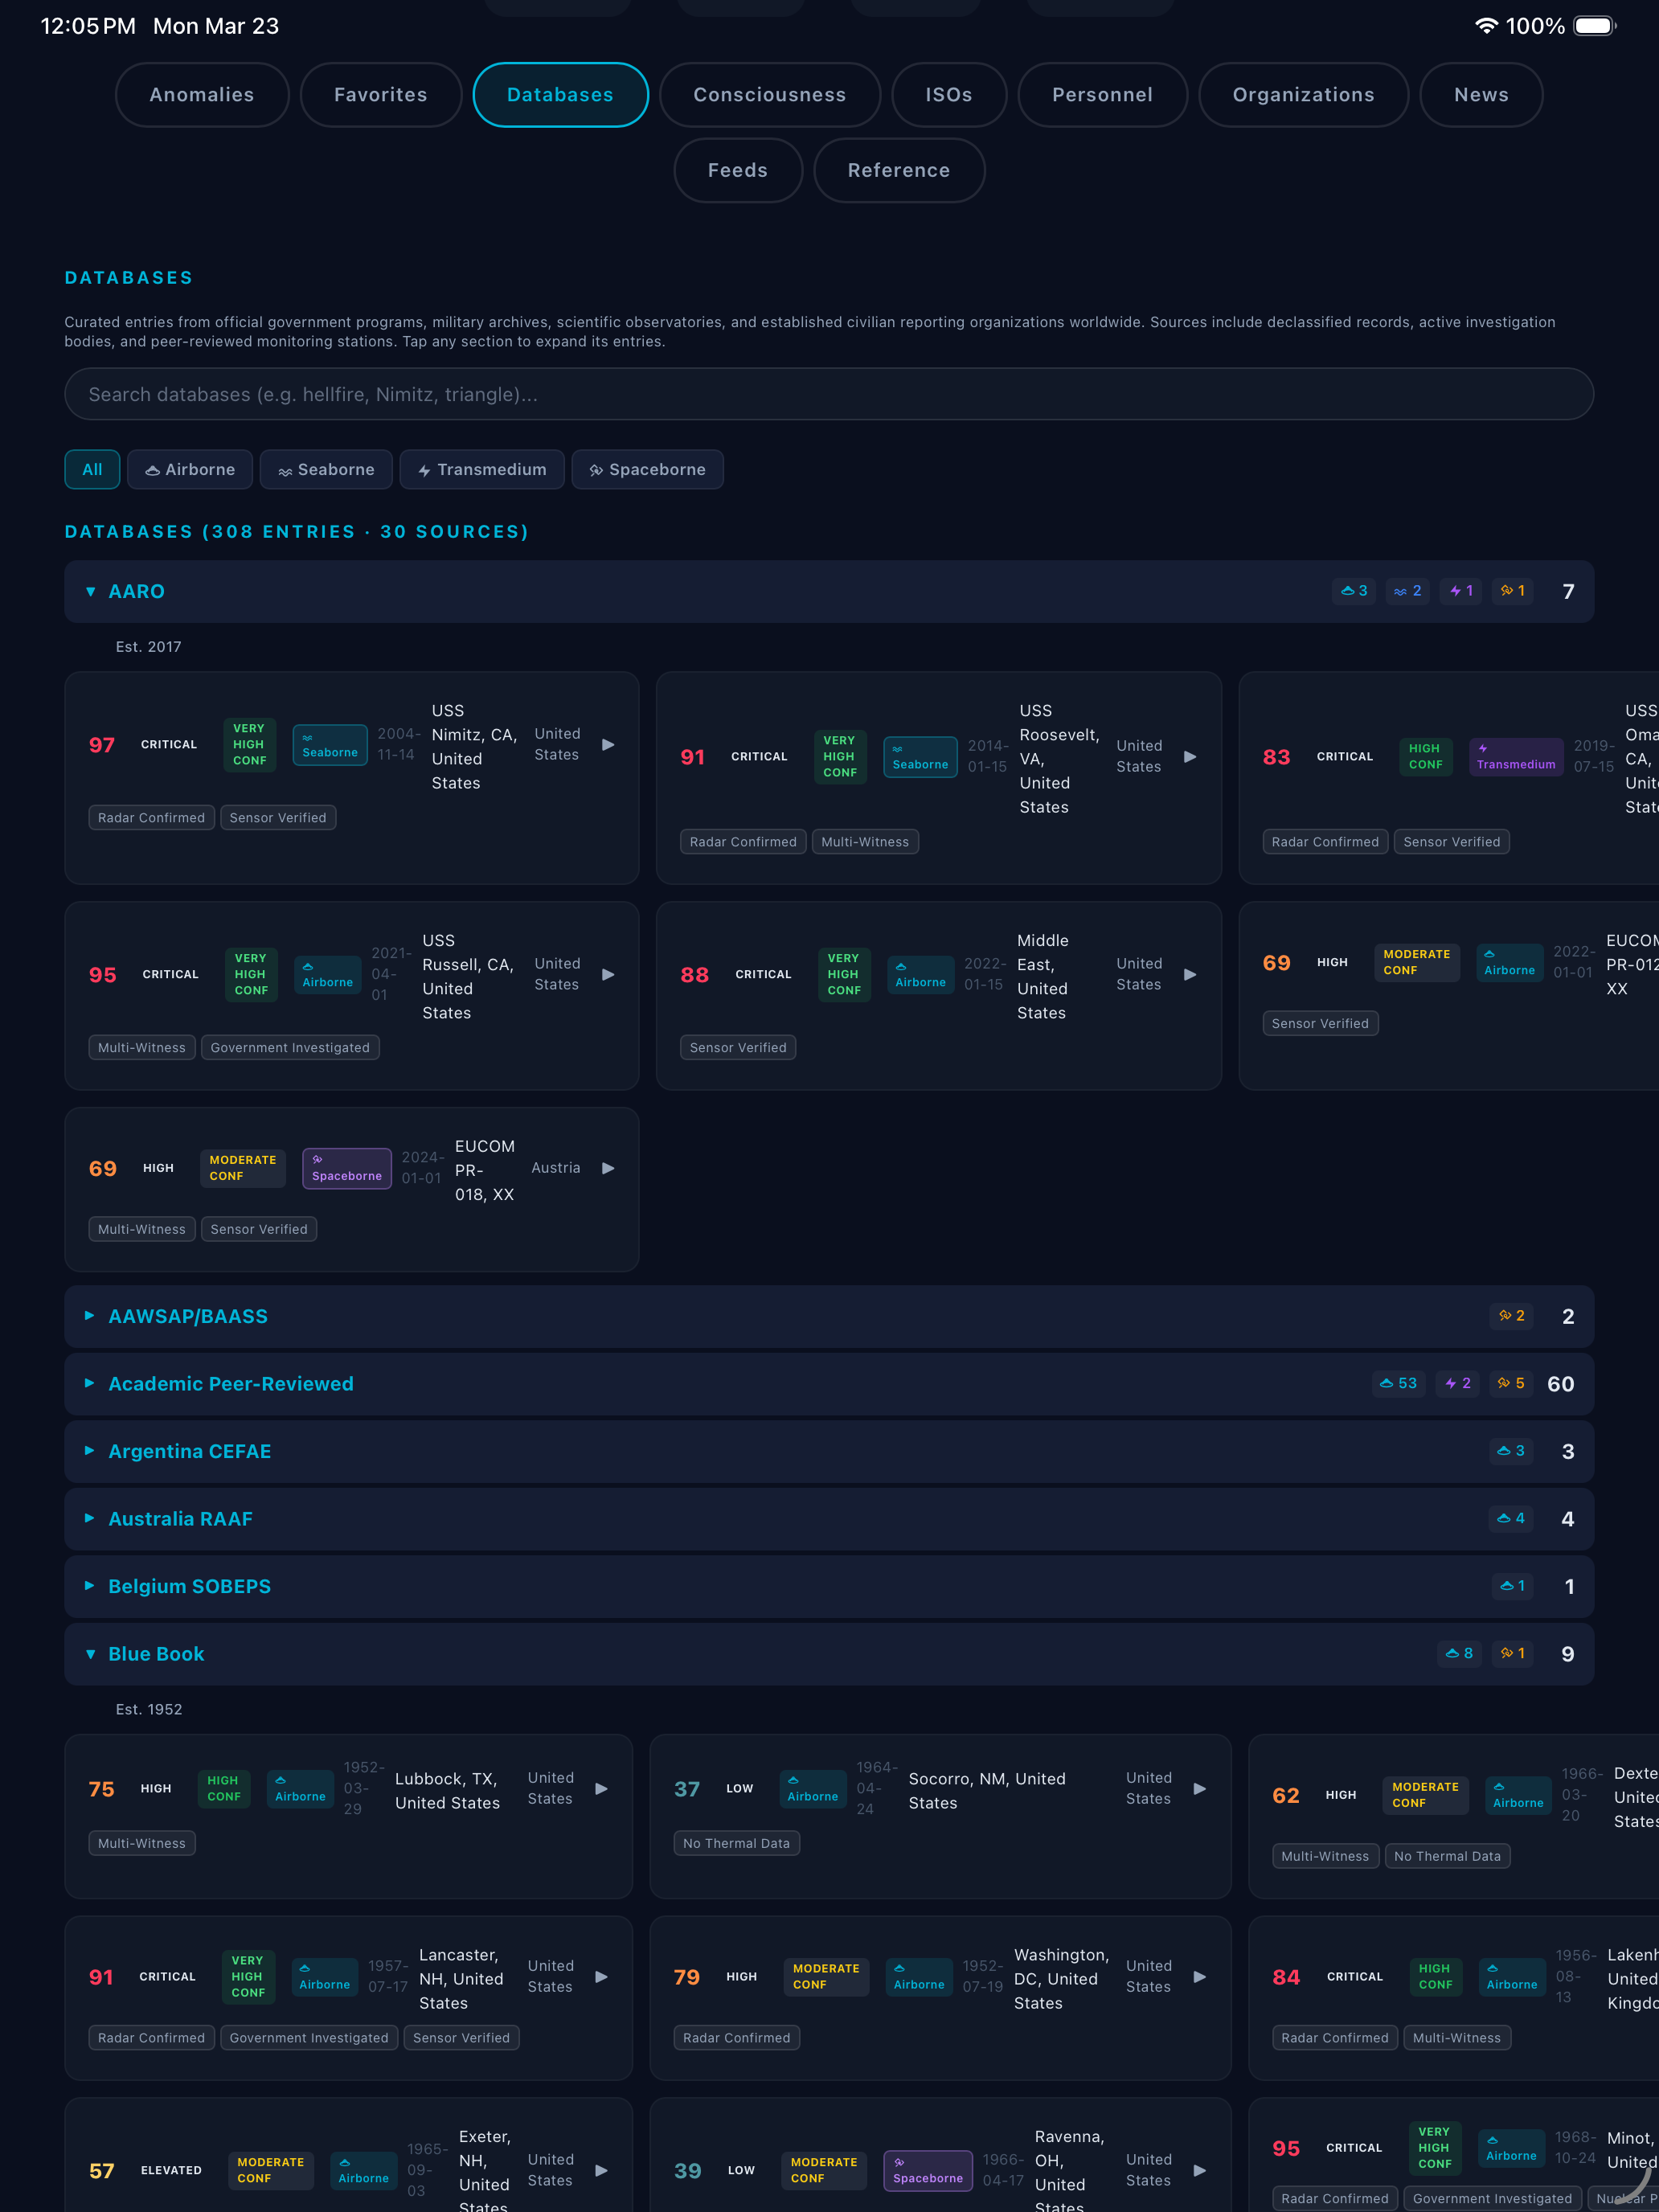
Task: Select the All filter chip
Action: [x=92, y=469]
